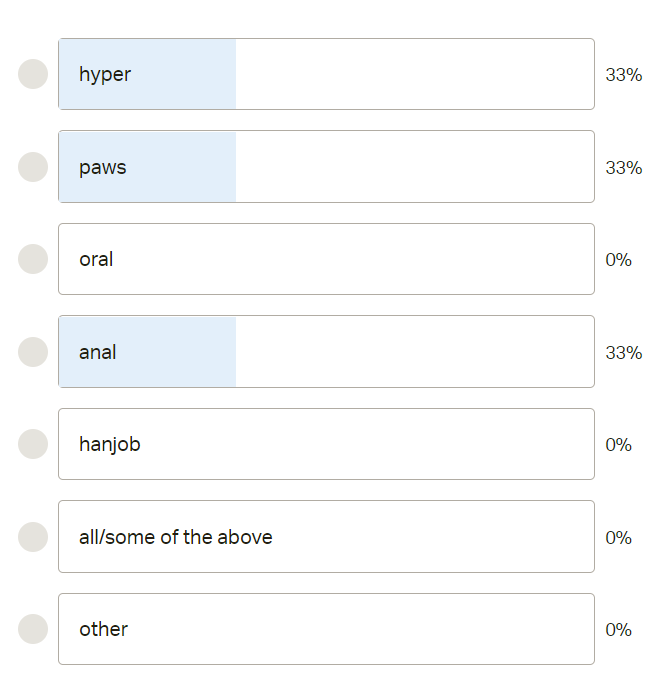Viewport: 655px width, 683px height.
Task: Click the 33% result beside anal
Action: [623, 353]
